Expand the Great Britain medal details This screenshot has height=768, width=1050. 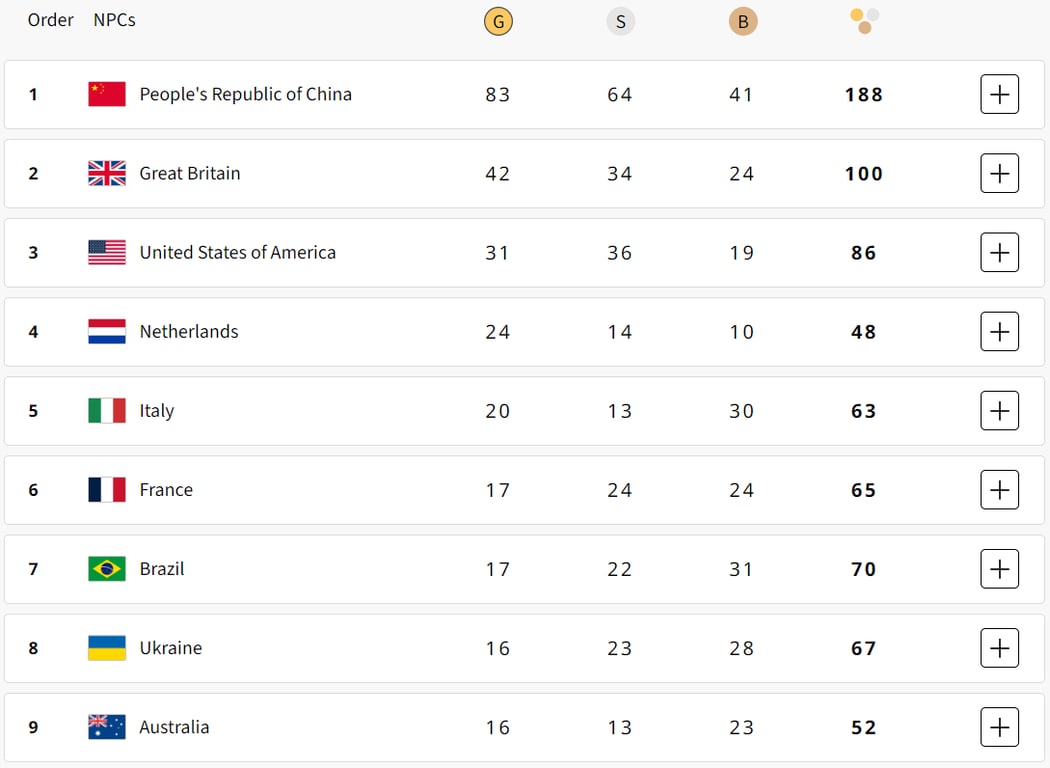click(x=999, y=173)
